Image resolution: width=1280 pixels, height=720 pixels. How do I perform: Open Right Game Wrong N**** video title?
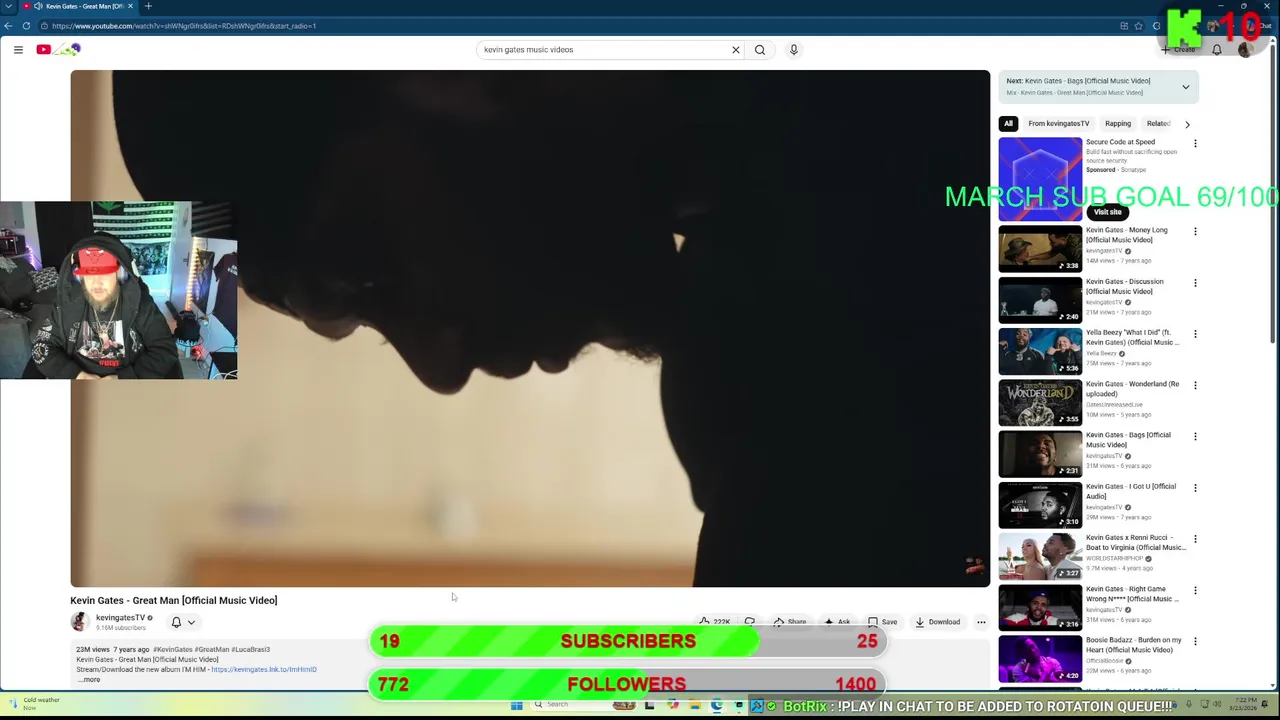pyautogui.click(x=1133, y=594)
